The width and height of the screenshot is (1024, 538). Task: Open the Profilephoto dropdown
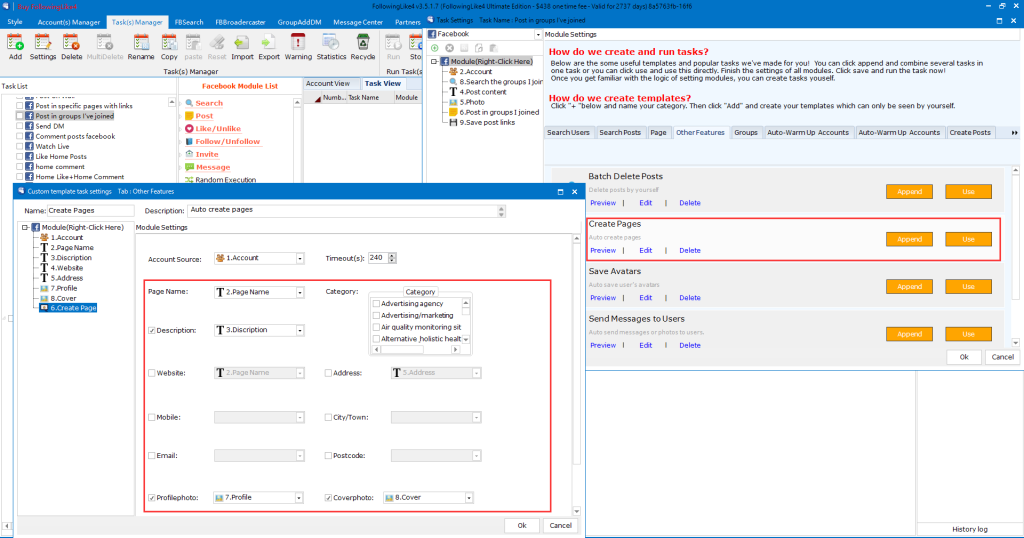(298, 498)
